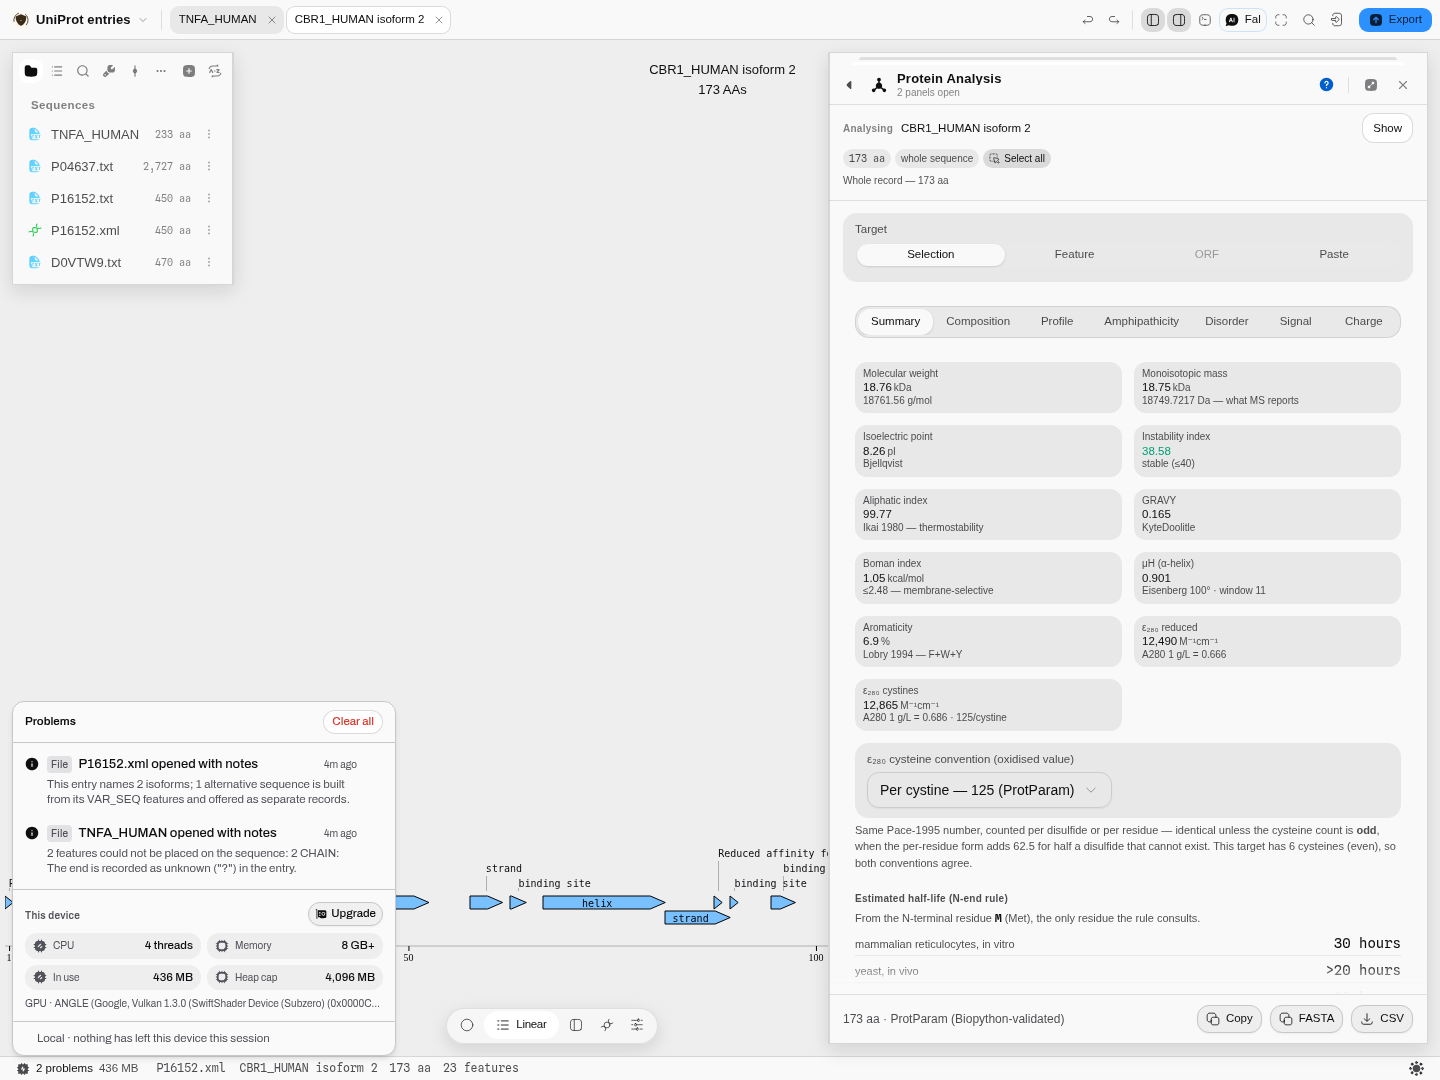Open the import sign-in arrow icon
Screen dimensions: 1440x1080
coord(1337,20)
